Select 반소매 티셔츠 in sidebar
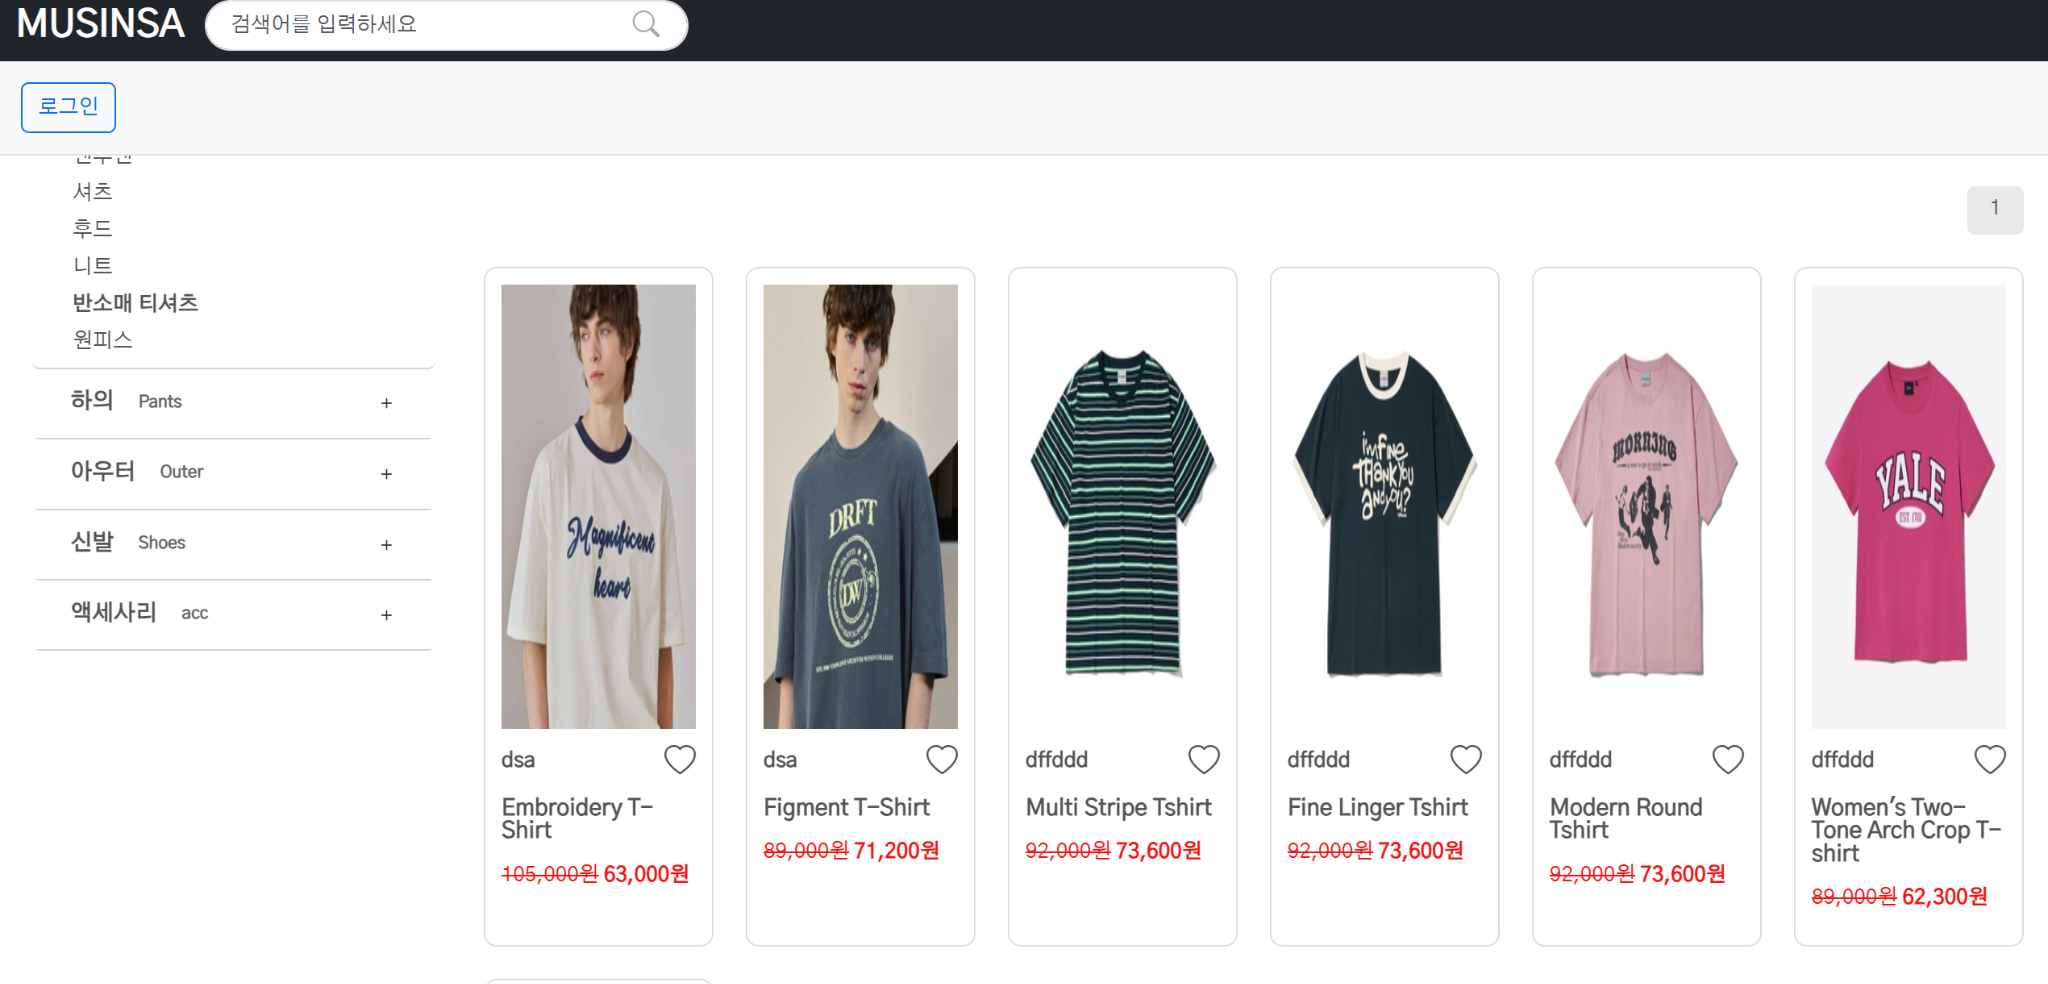2048x984 pixels. pos(135,303)
